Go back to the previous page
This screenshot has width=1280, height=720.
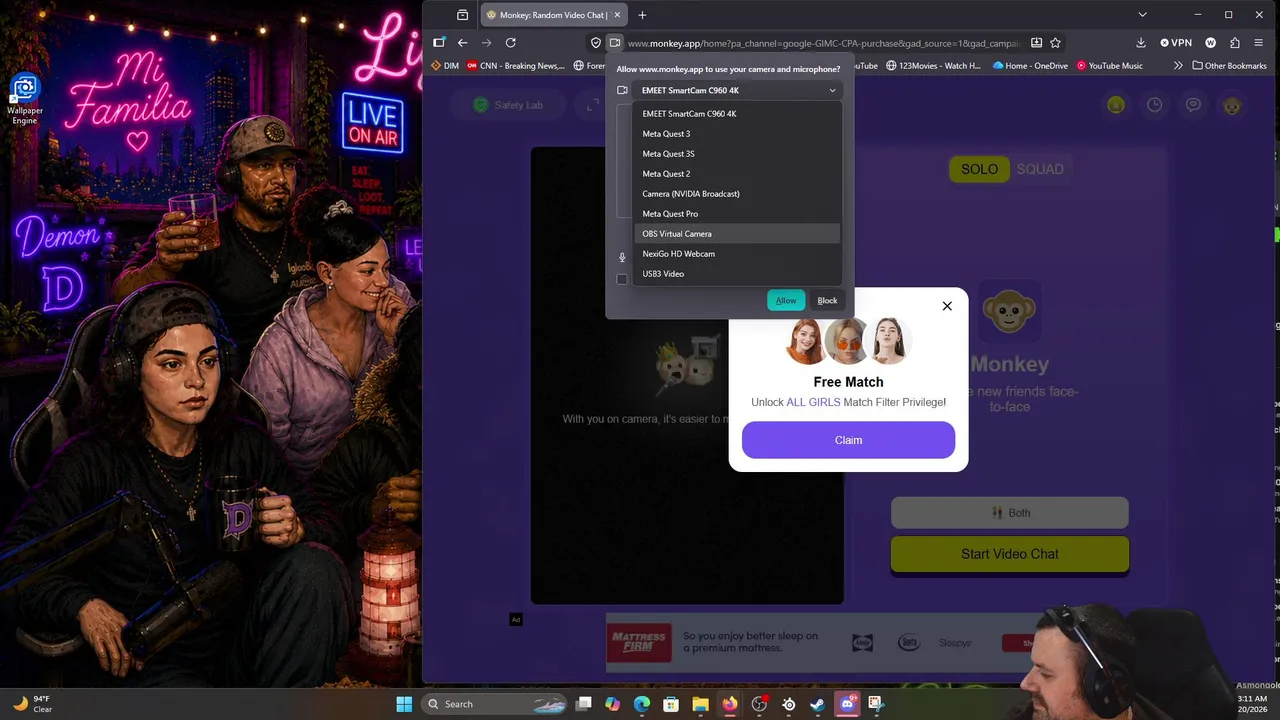pos(462,43)
